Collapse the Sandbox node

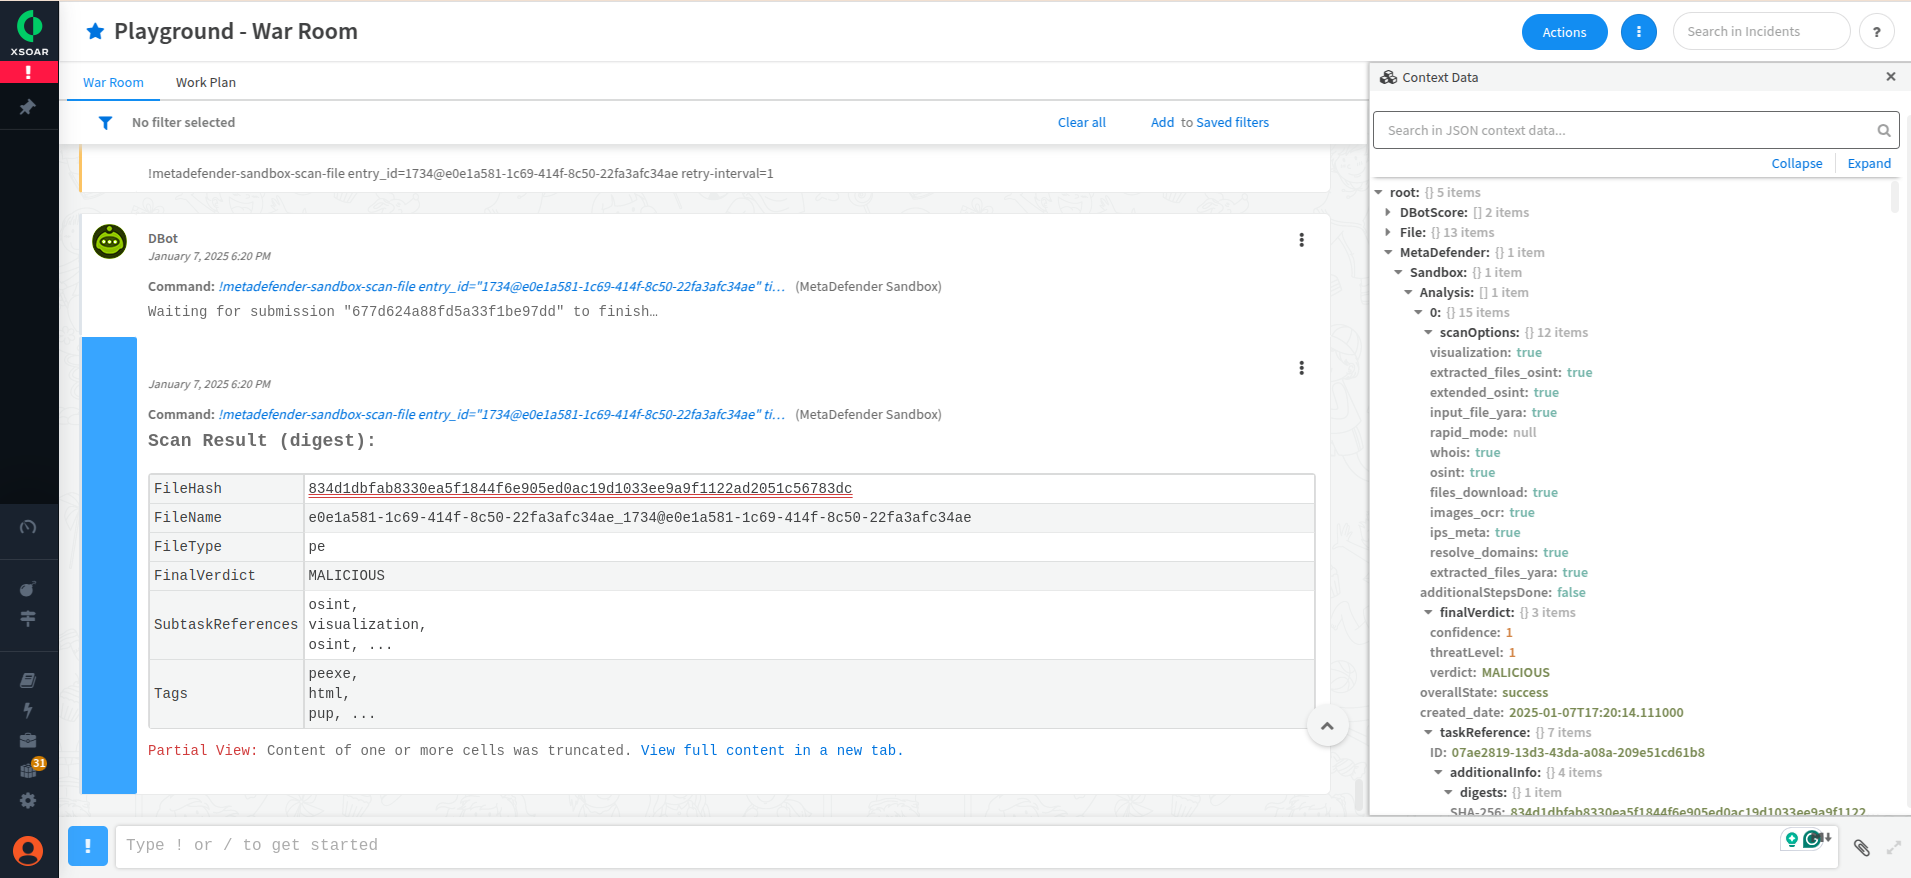[x=1398, y=273]
